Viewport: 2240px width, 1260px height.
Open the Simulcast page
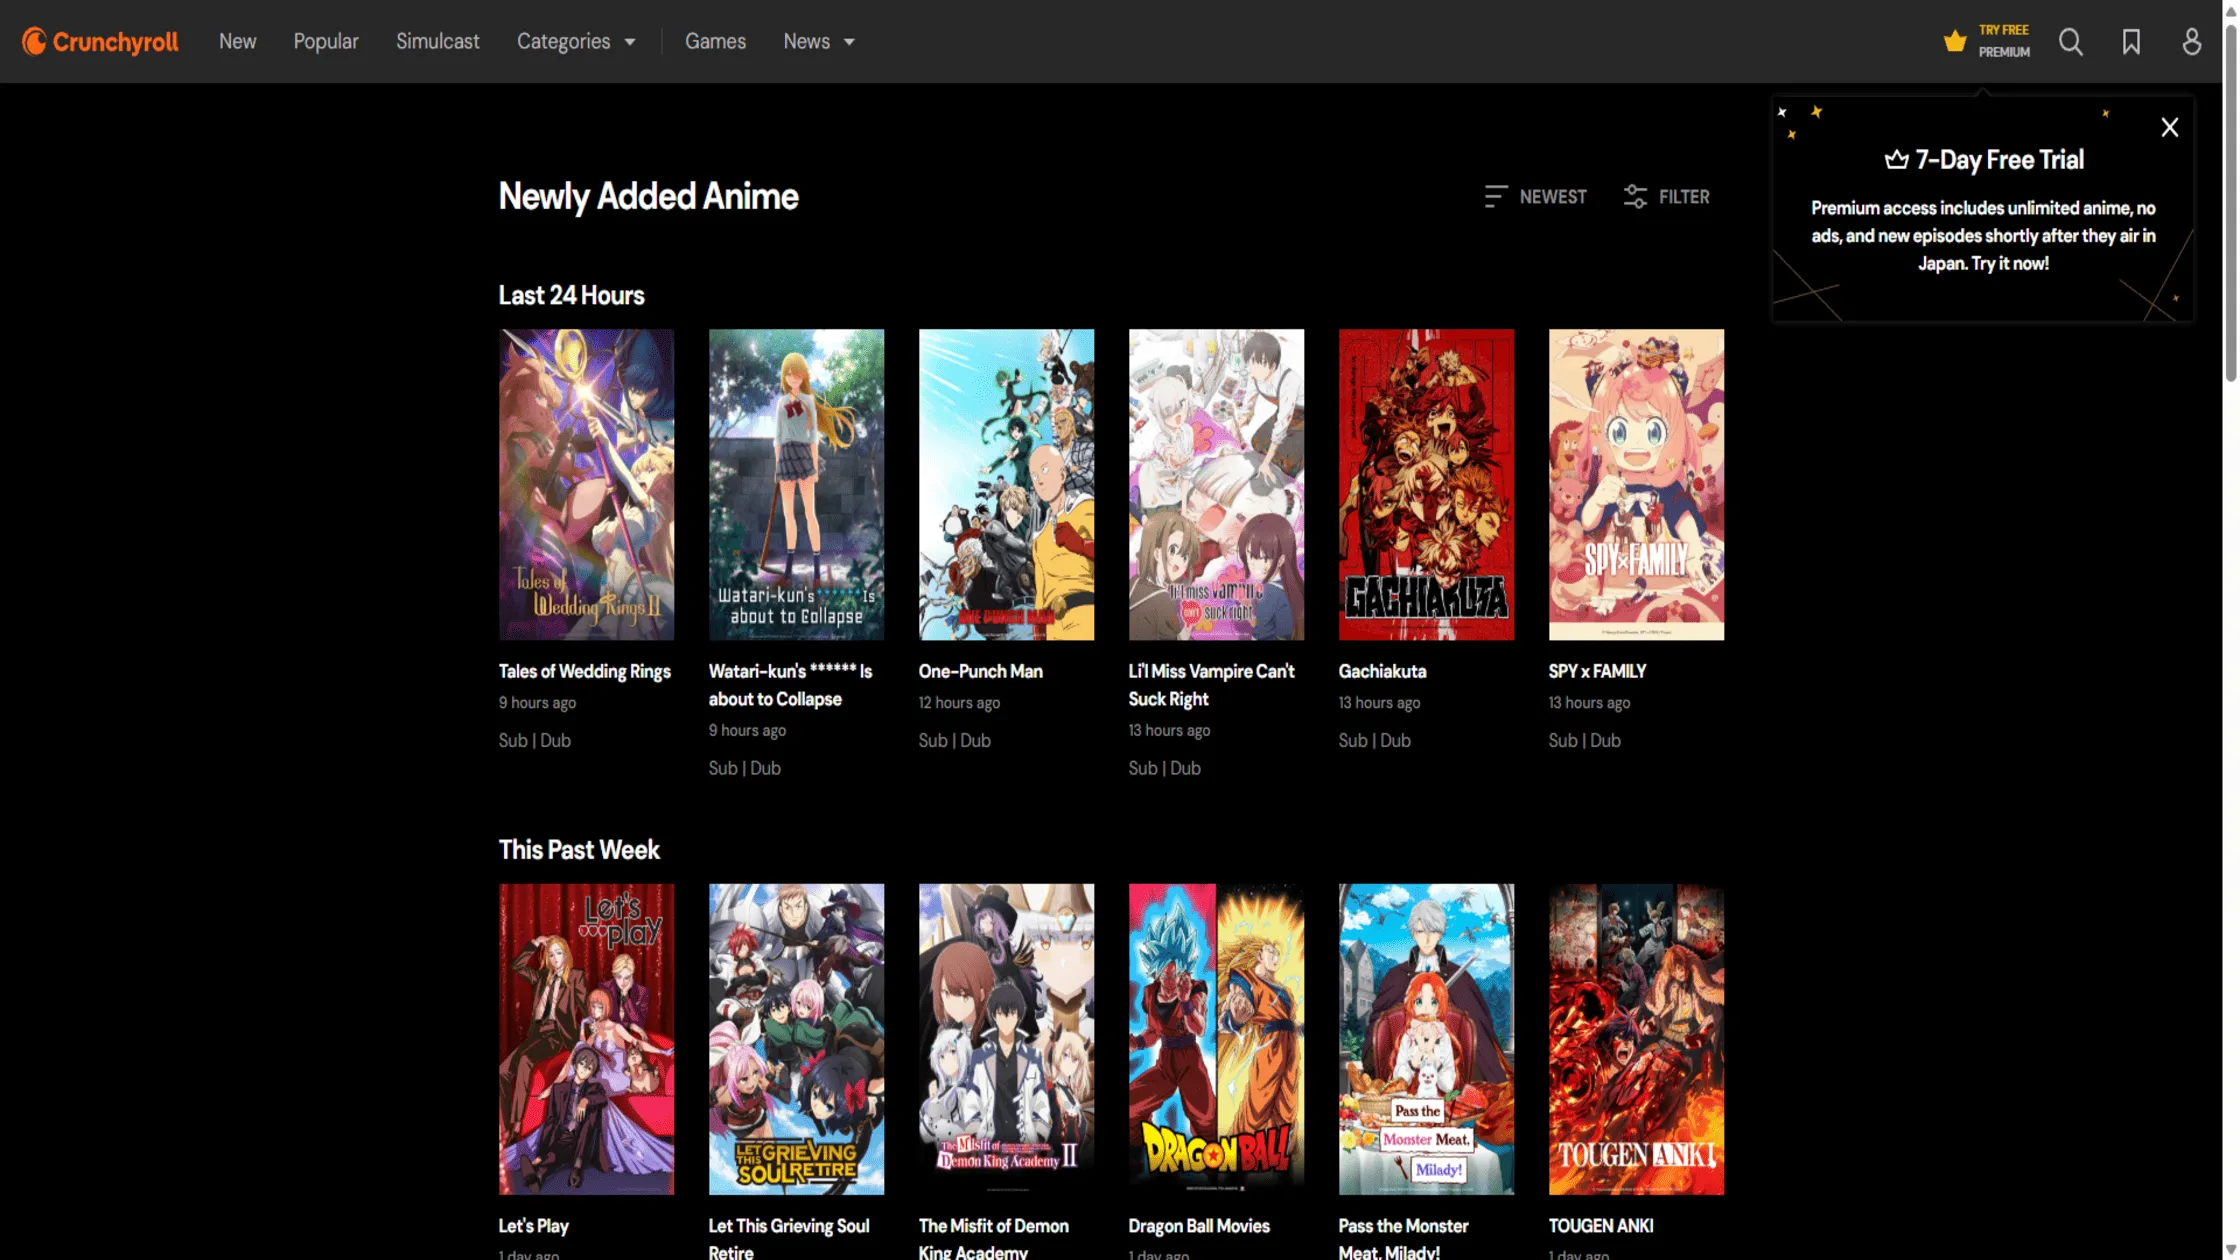(438, 41)
